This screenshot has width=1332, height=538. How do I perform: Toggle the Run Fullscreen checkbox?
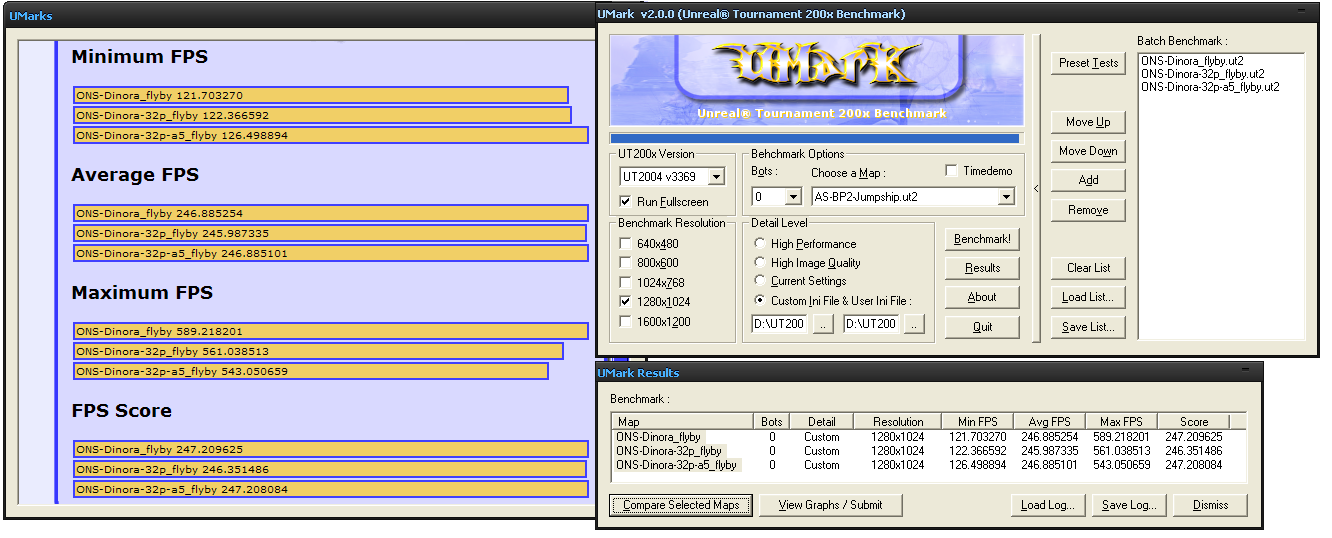[625, 202]
